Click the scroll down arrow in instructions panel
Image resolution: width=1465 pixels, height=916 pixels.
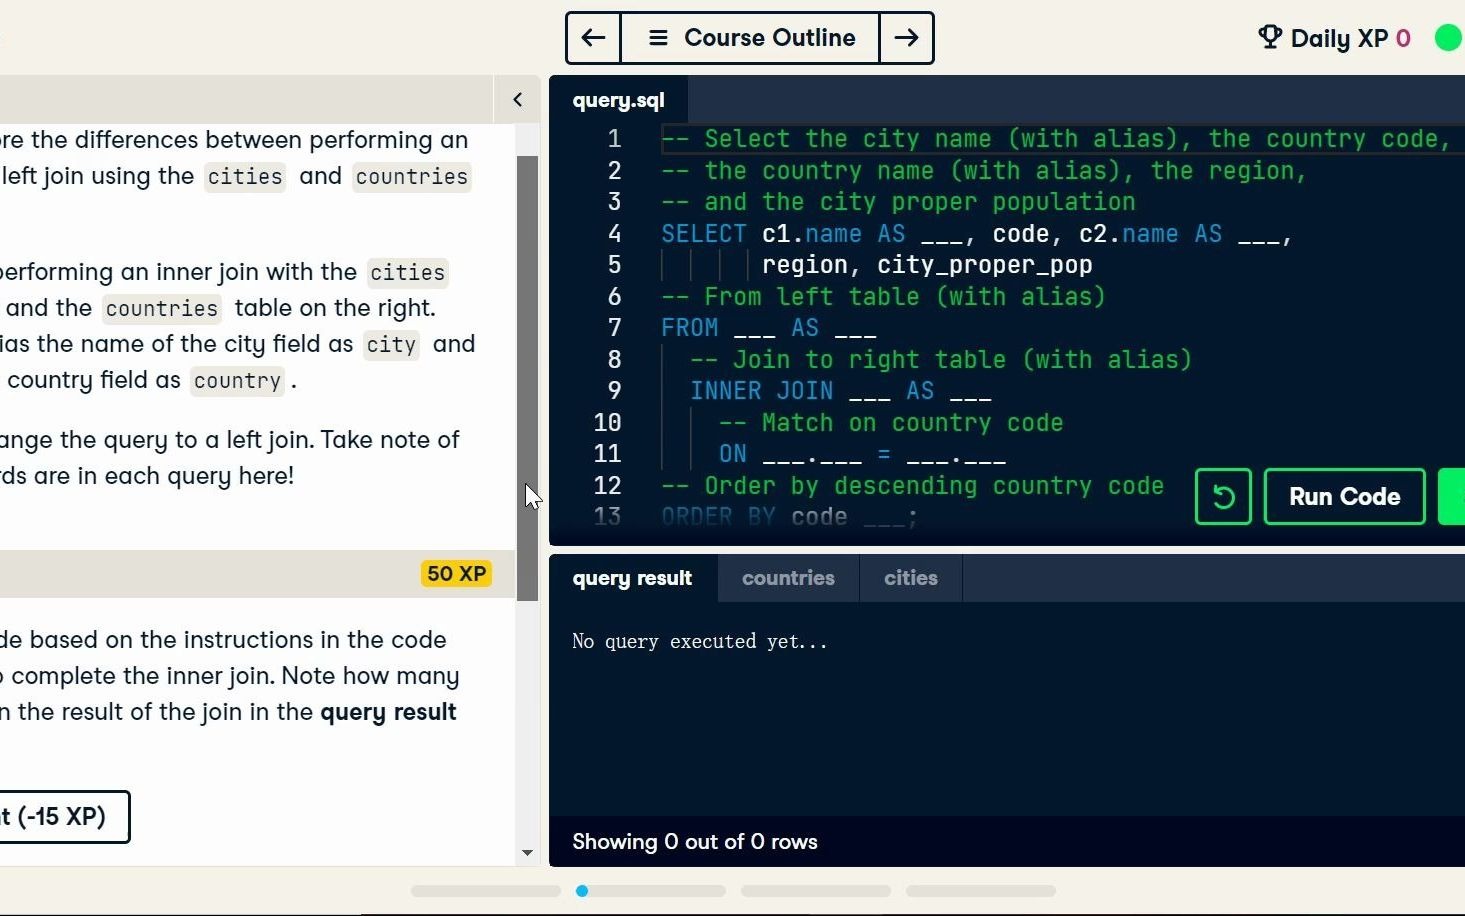[x=527, y=853]
